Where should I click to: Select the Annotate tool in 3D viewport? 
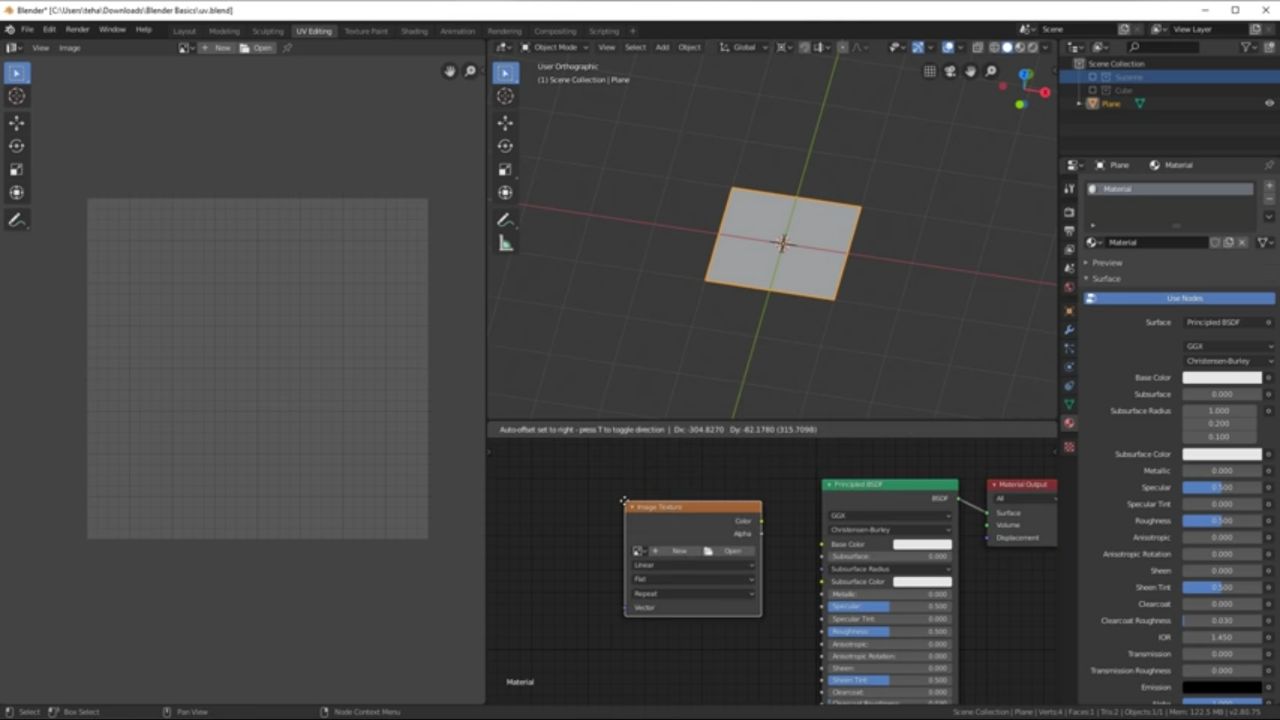[x=505, y=220]
